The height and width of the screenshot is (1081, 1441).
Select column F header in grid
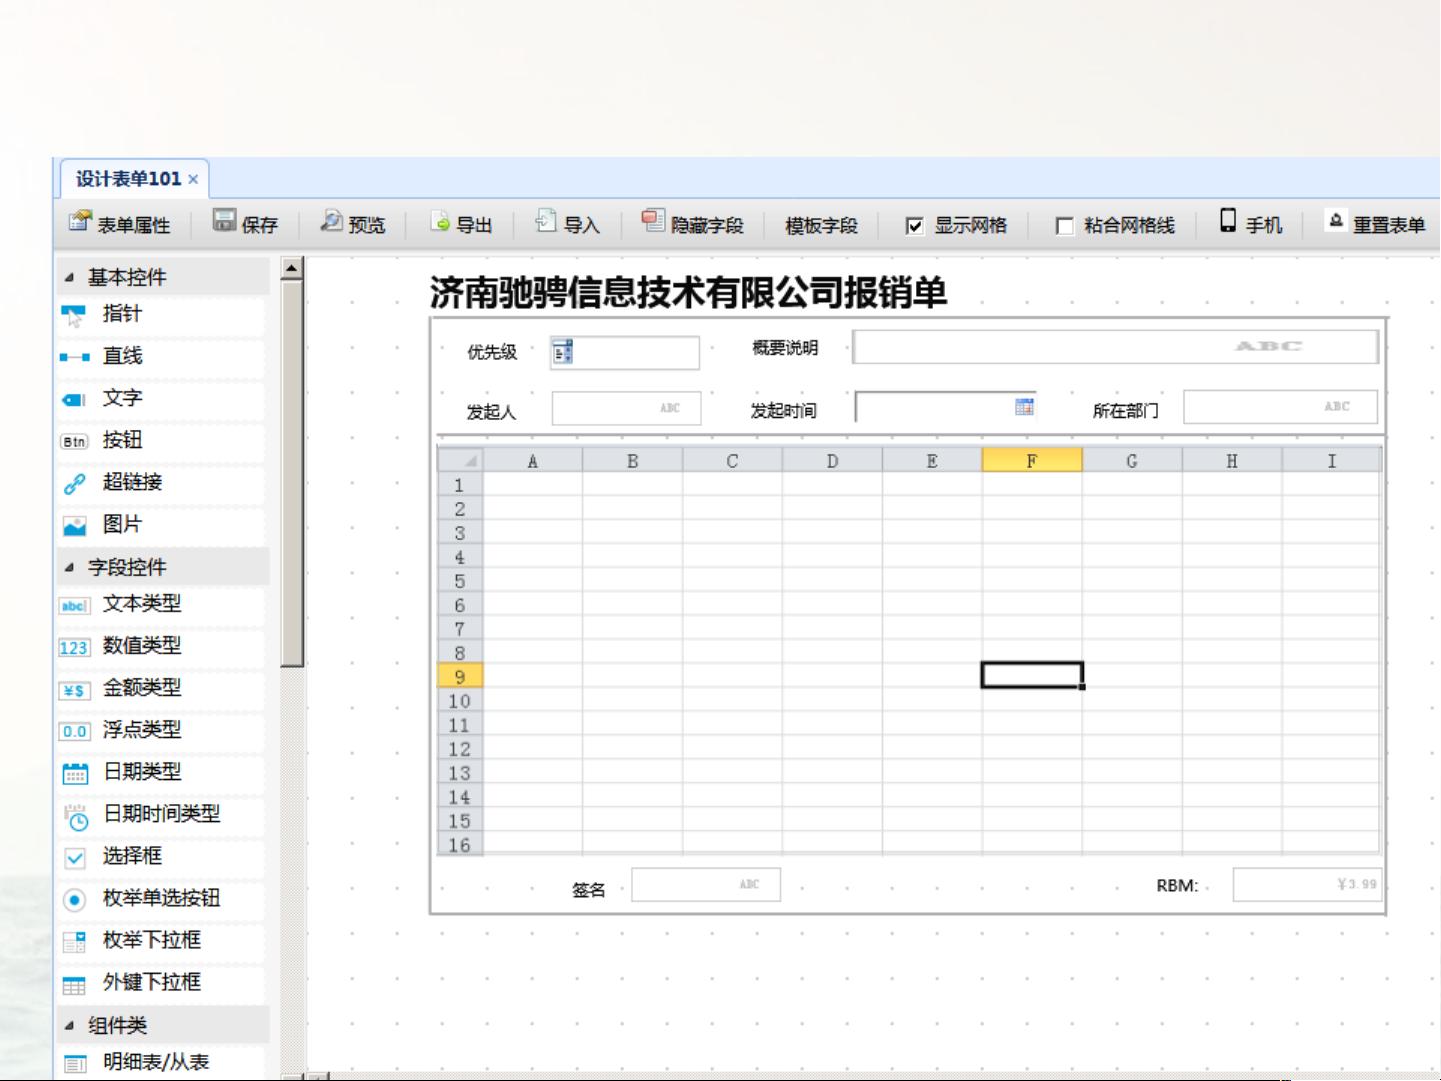point(1032,460)
